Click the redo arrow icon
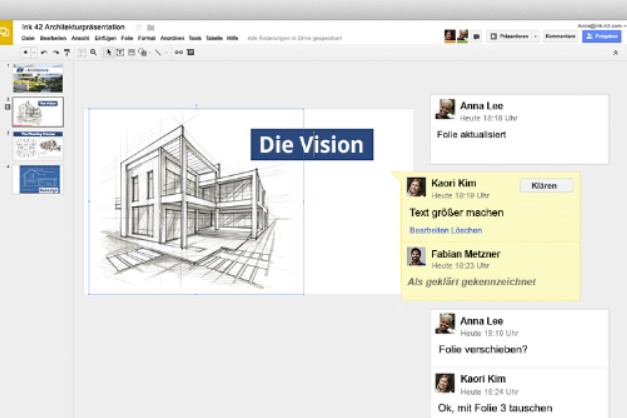Viewport: 627px width, 418px height. (56, 52)
